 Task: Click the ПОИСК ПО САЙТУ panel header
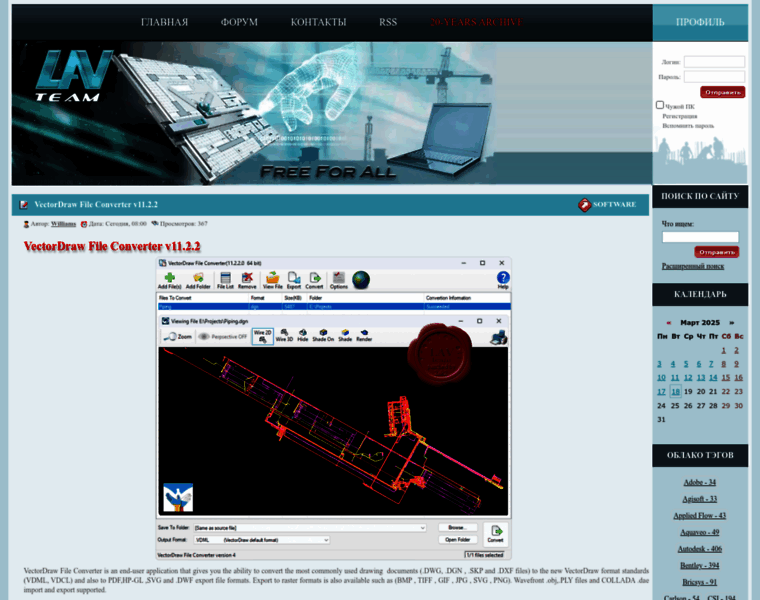[x=700, y=196]
